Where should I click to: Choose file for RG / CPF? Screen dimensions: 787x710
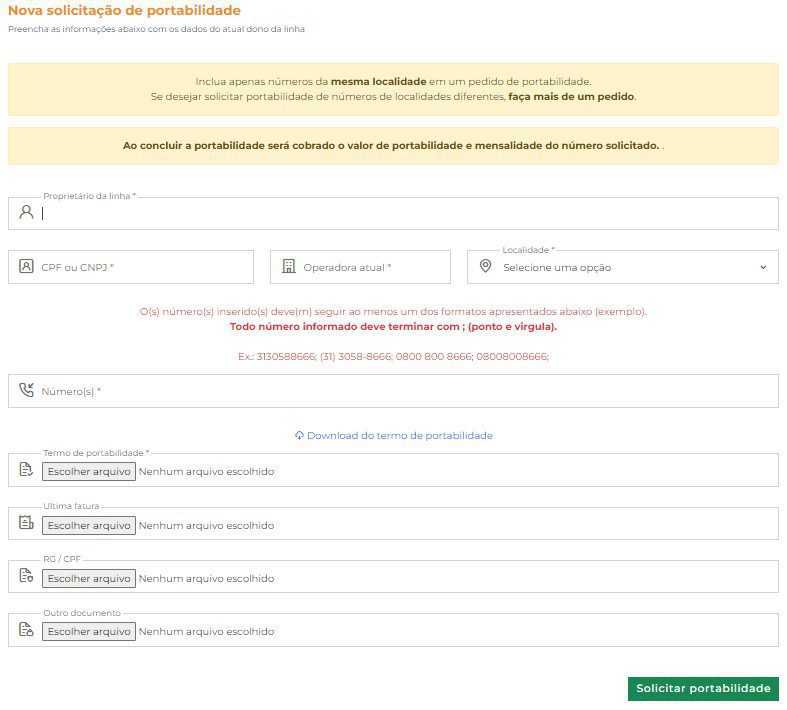pyautogui.click(x=88, y=578)
